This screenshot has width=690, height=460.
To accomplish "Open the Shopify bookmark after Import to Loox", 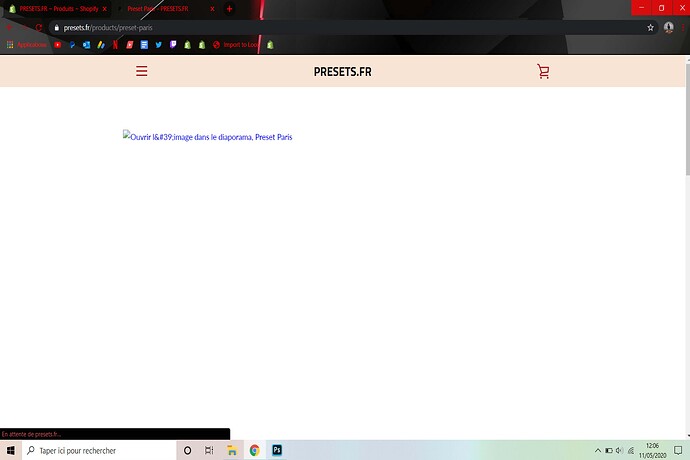I will tap(270, 44).
